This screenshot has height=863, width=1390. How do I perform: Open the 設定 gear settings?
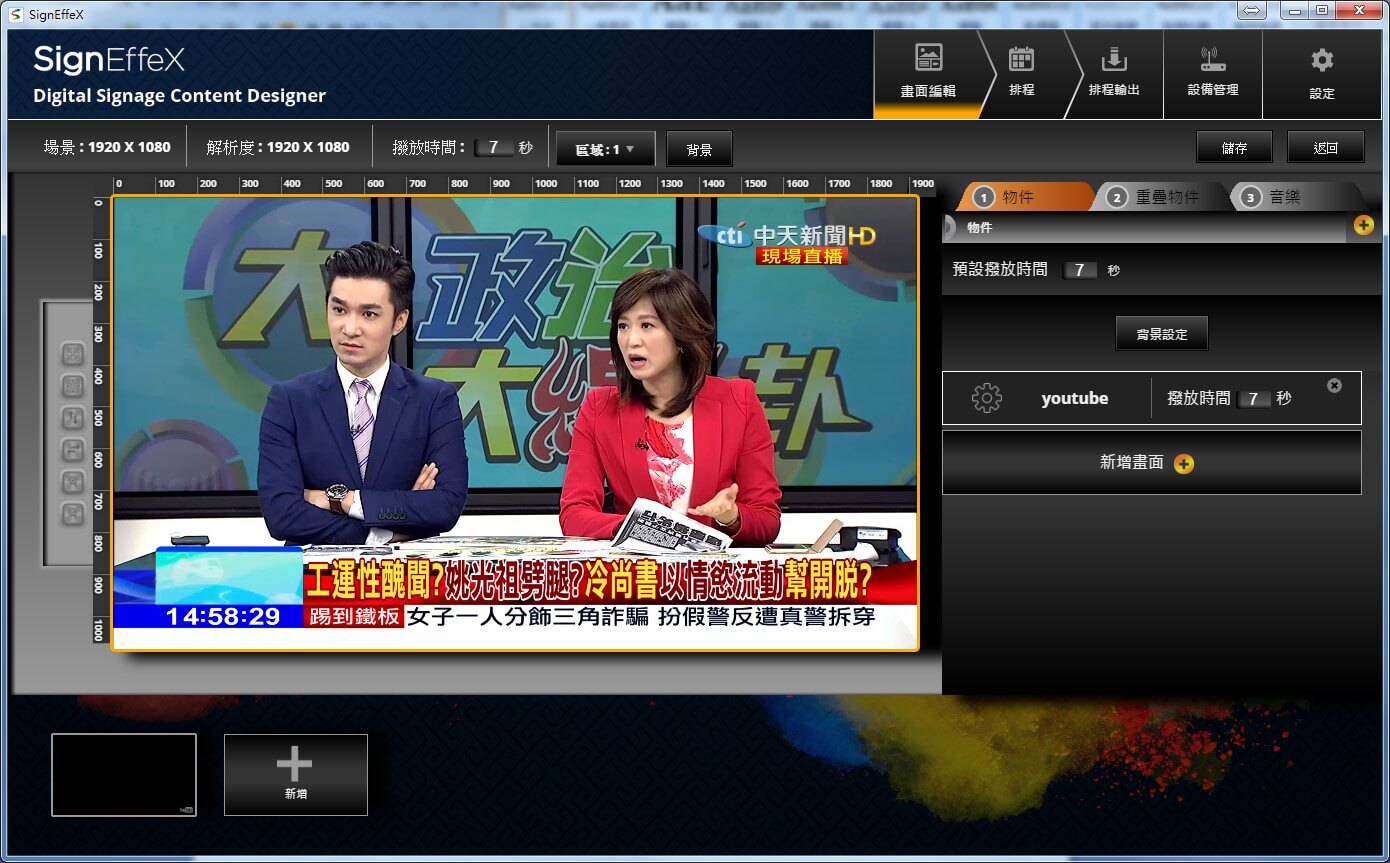click(x=1322, y=73)
